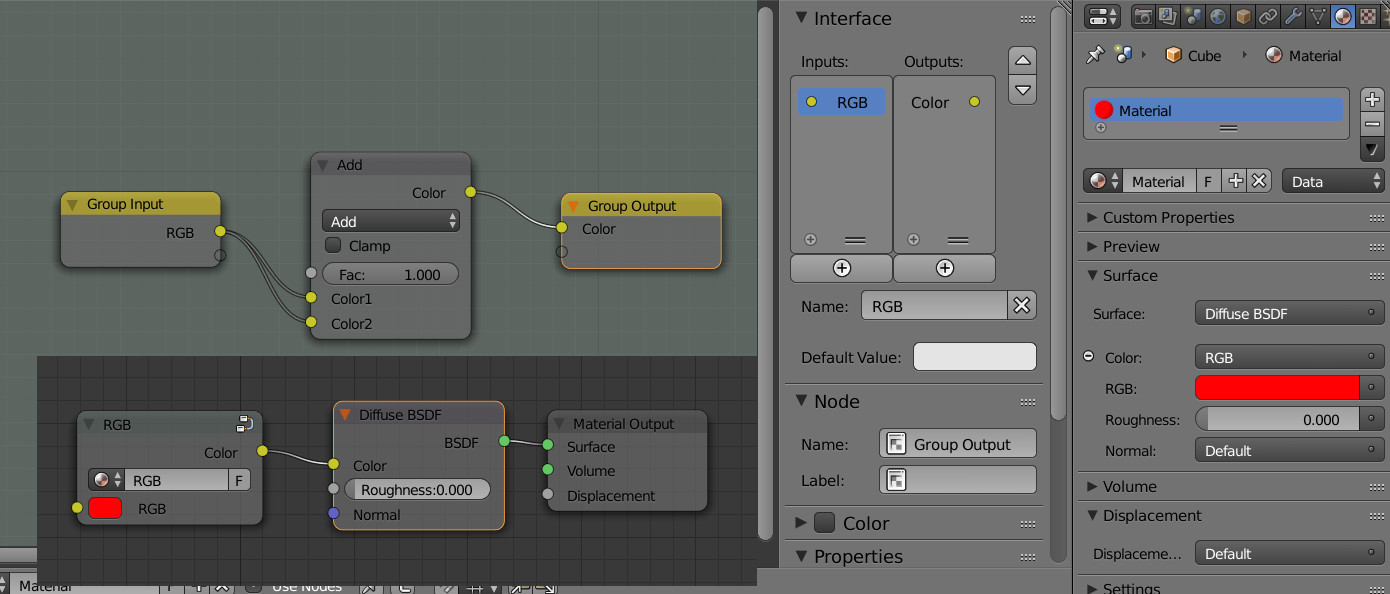Toggle the minus icon beside Color property
The width and height of the screenshot is (1390, 594).
click(1089, 357)
